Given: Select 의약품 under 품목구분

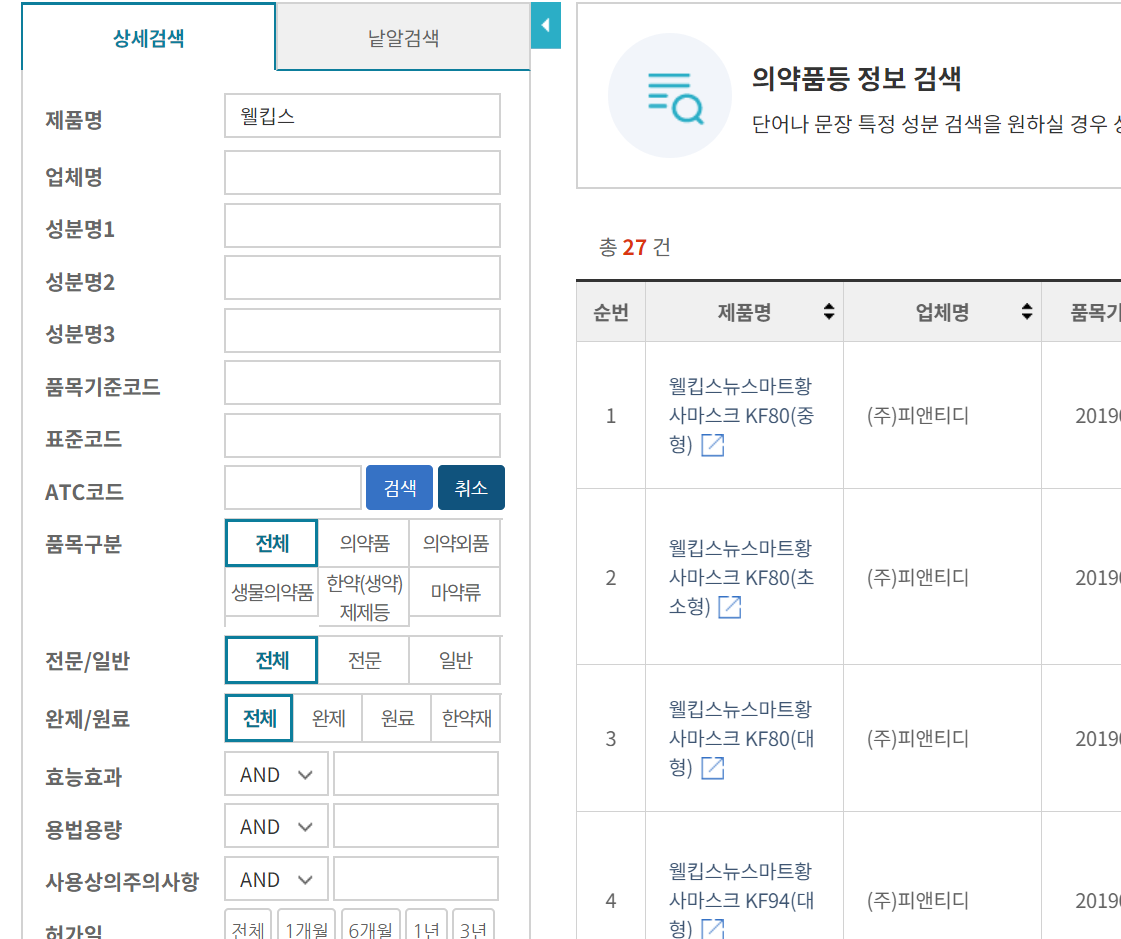Looking at the screenshot, I should click(364, 544).
